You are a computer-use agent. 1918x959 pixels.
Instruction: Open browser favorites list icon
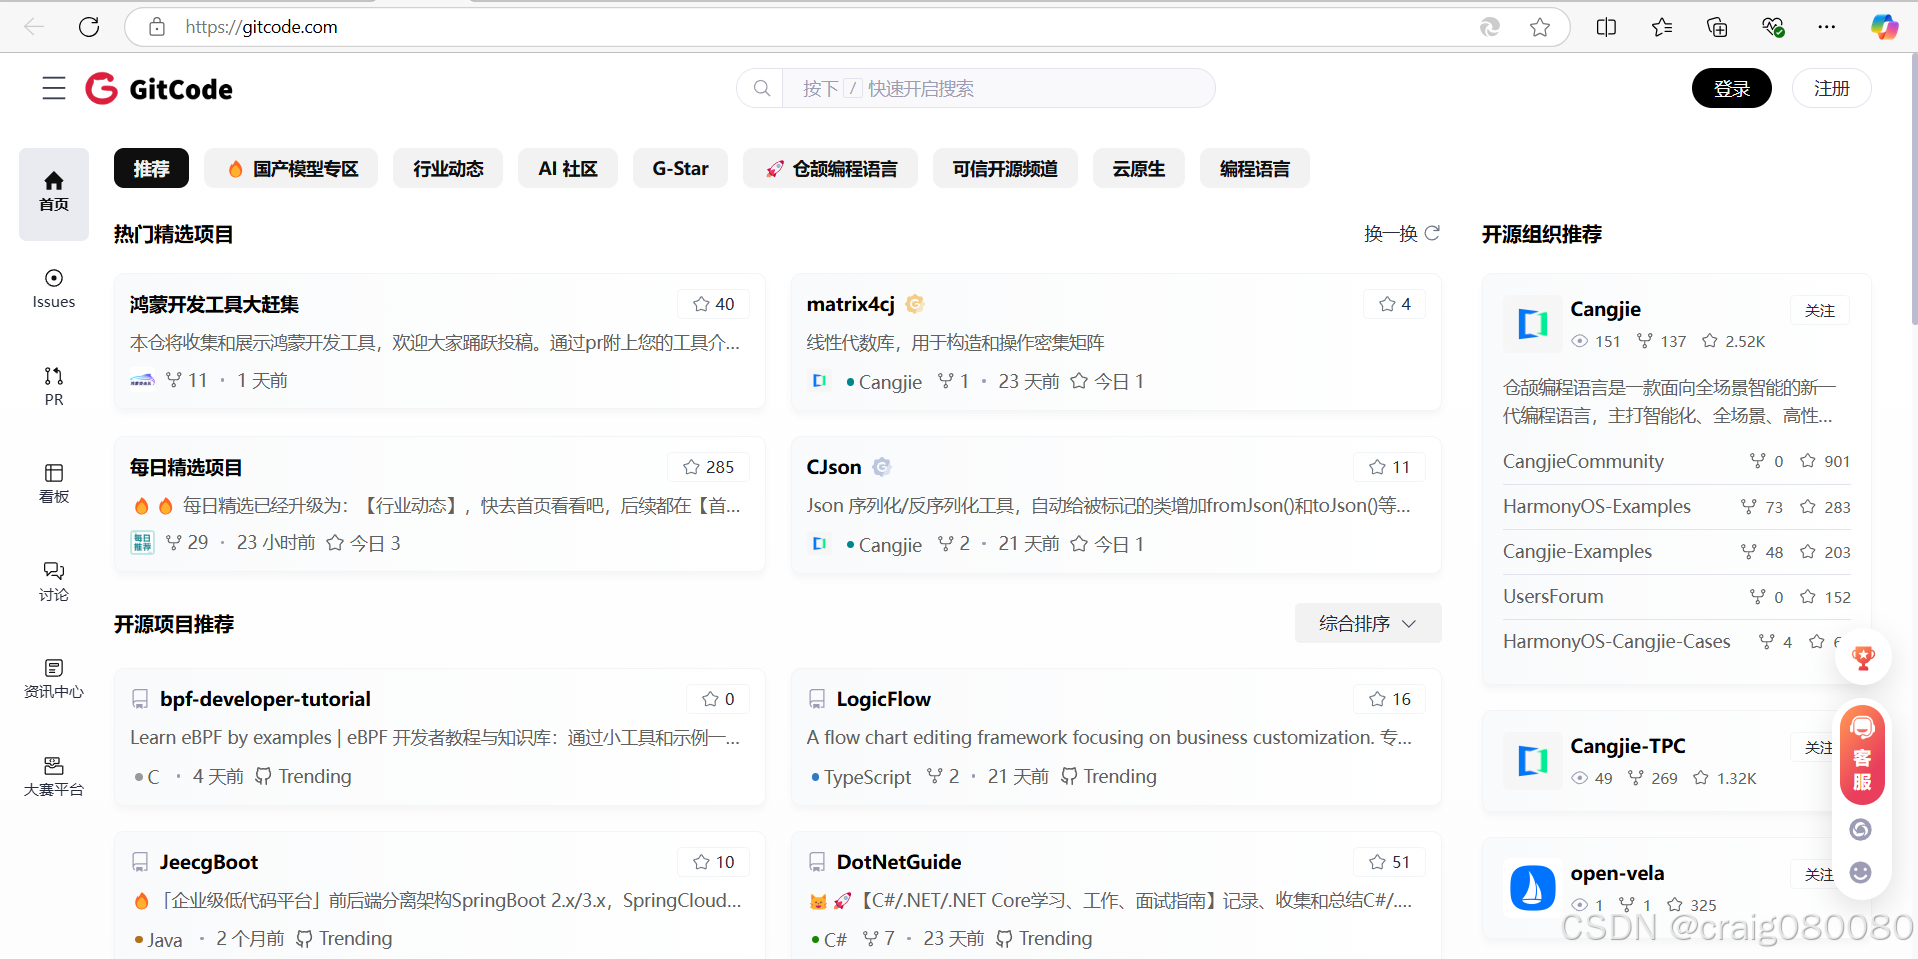coord(1662,27)
